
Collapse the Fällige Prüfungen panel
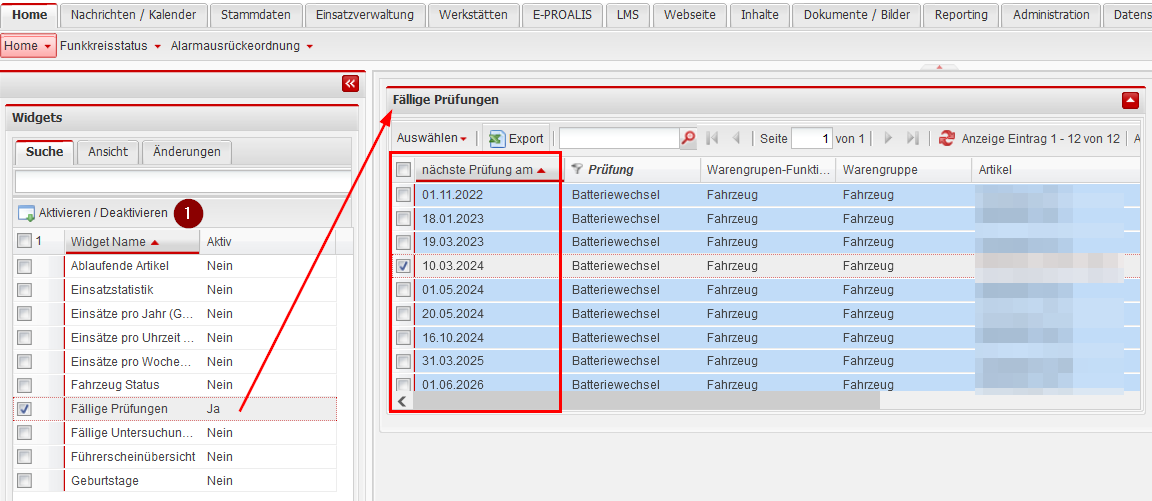[x=1130, y=100]
